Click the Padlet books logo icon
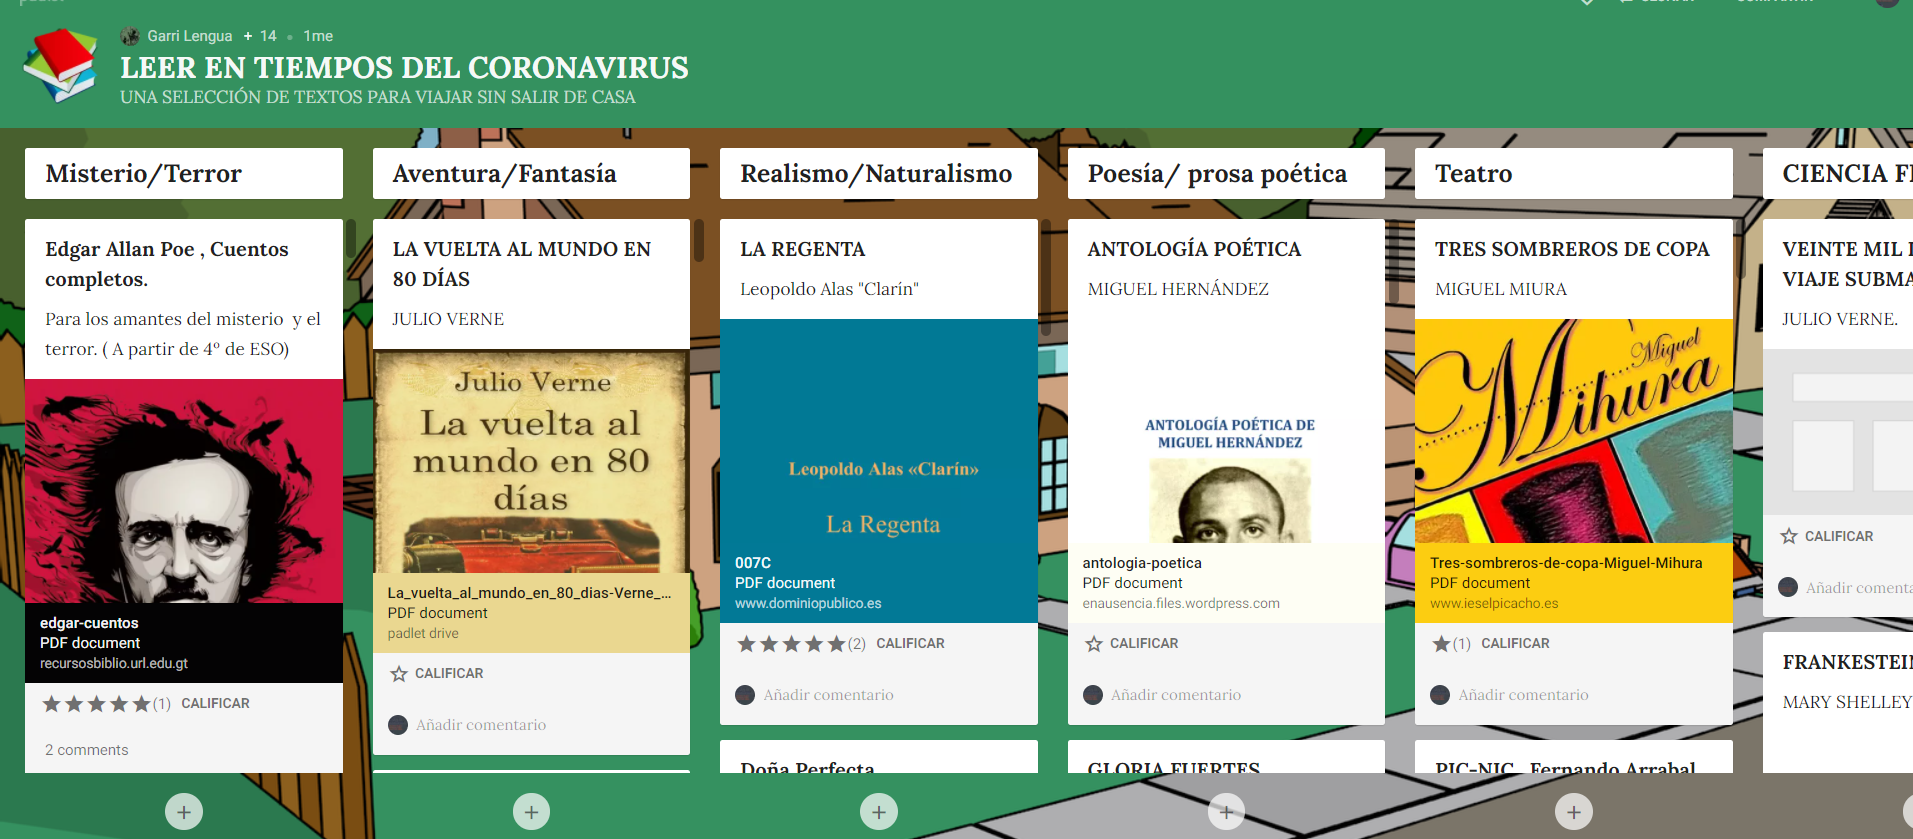1913x839 pixels. pyautogui.click(x=60, y=66)
